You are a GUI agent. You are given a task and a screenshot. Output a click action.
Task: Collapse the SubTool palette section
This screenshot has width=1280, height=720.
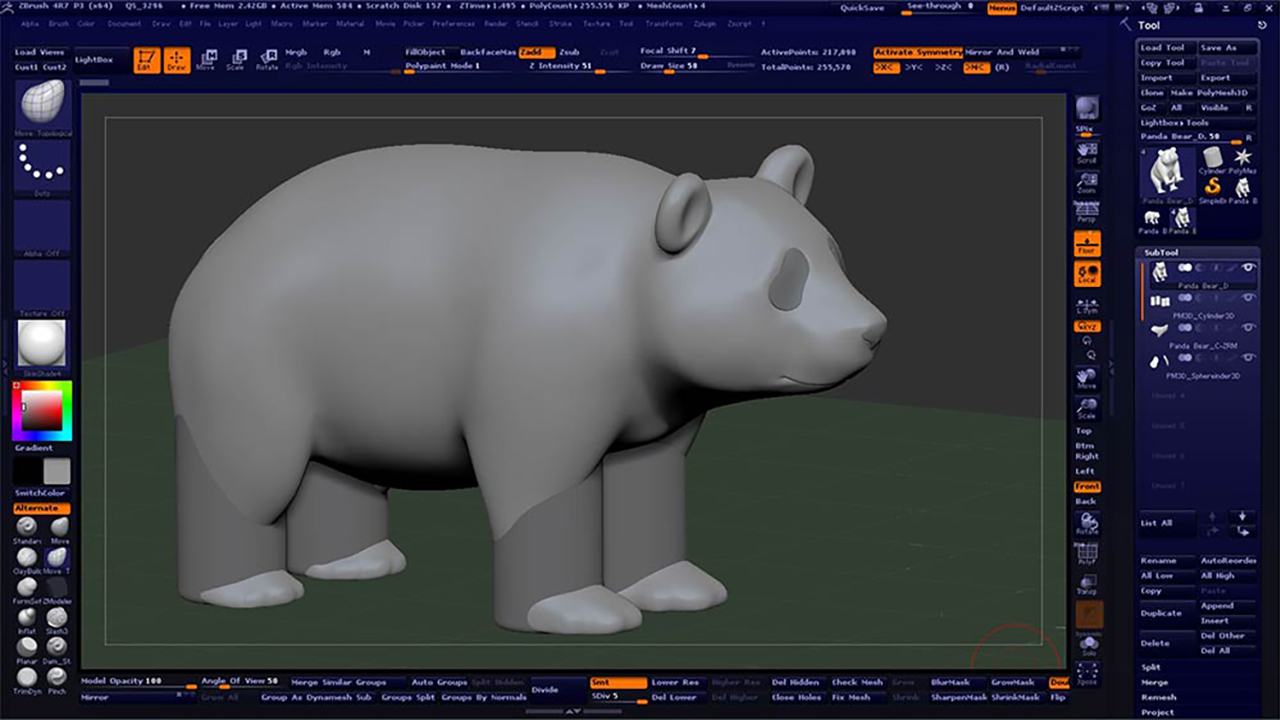click(1162, 252)
